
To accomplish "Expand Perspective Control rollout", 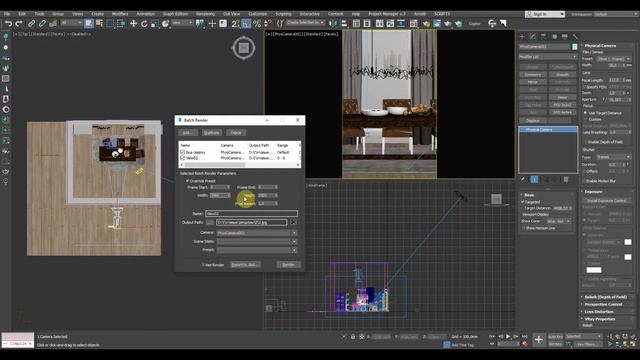I will (603, 304).
